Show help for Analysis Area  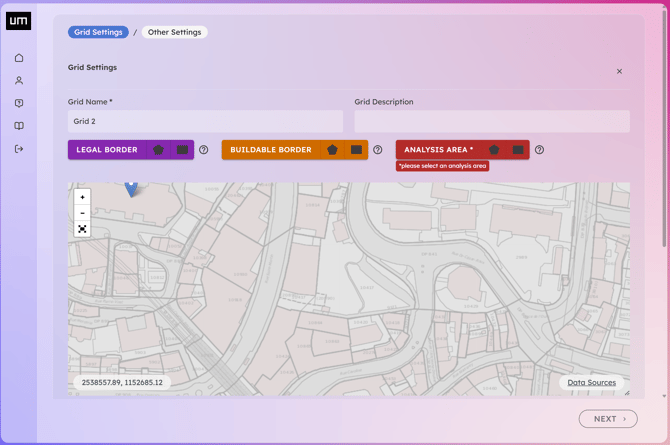539,150
